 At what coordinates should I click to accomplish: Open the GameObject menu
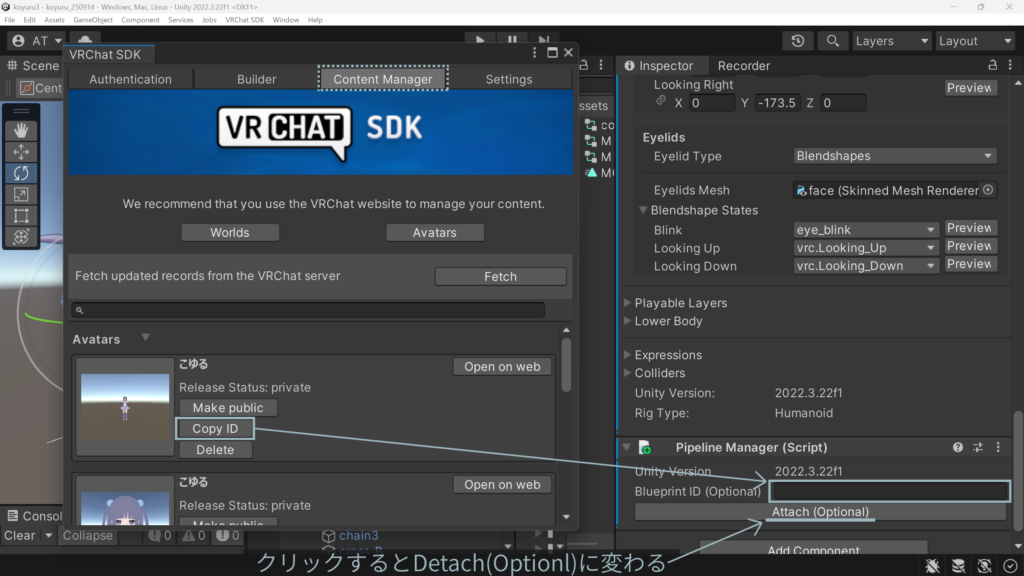(93, 20)
